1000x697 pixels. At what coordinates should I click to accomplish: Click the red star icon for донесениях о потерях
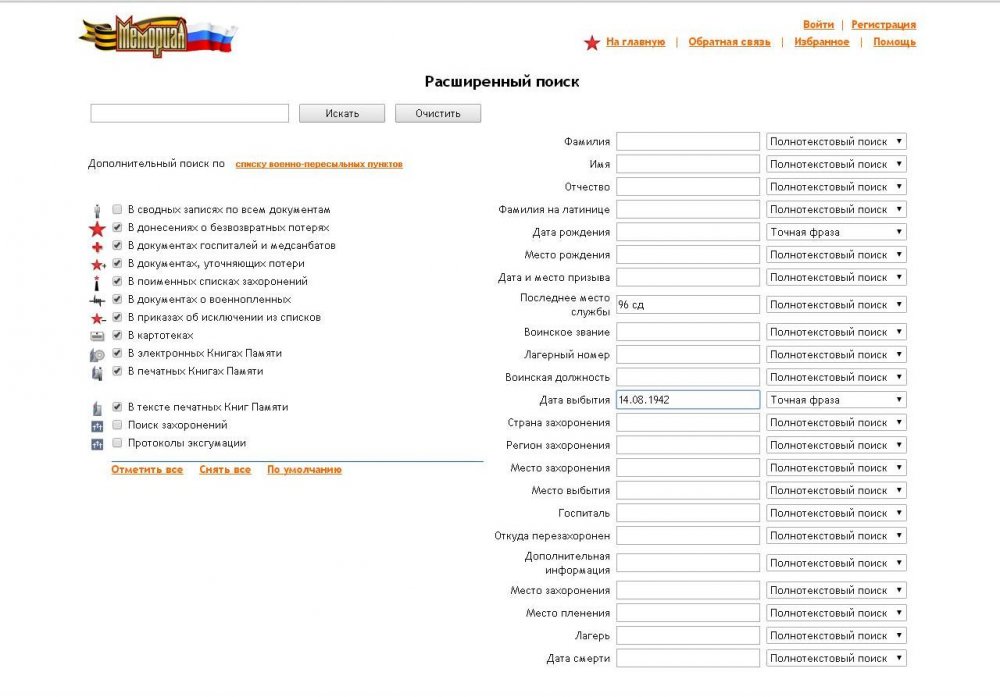click(x=97, y=228)
